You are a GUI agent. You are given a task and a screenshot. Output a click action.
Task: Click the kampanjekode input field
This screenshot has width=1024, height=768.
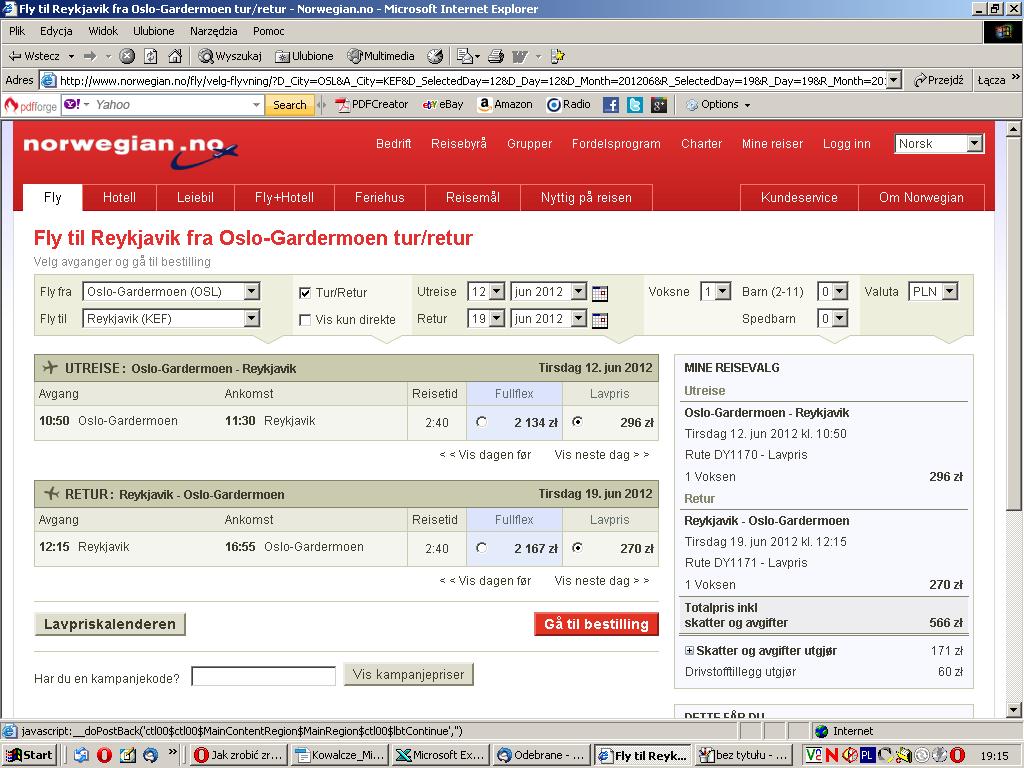263,676
